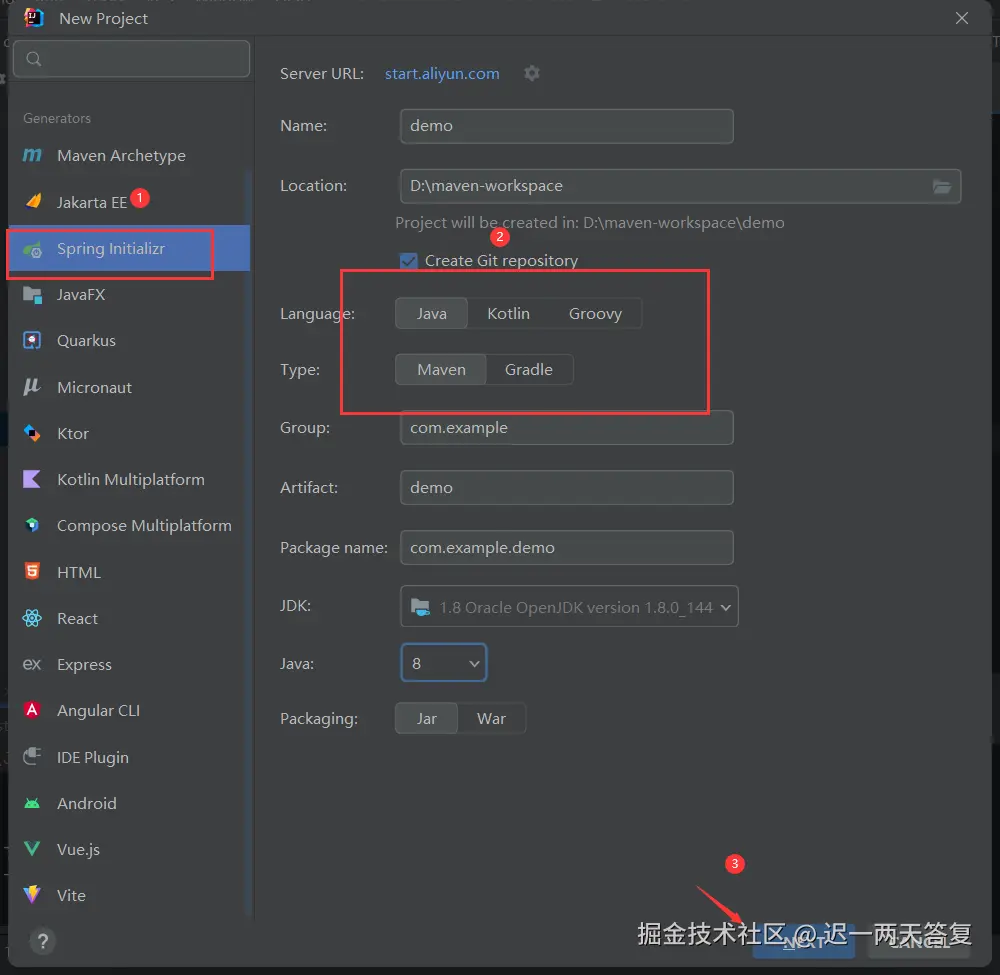Select Maven Archetype generator
The image size is (1000, 975).
coord(129,156)
